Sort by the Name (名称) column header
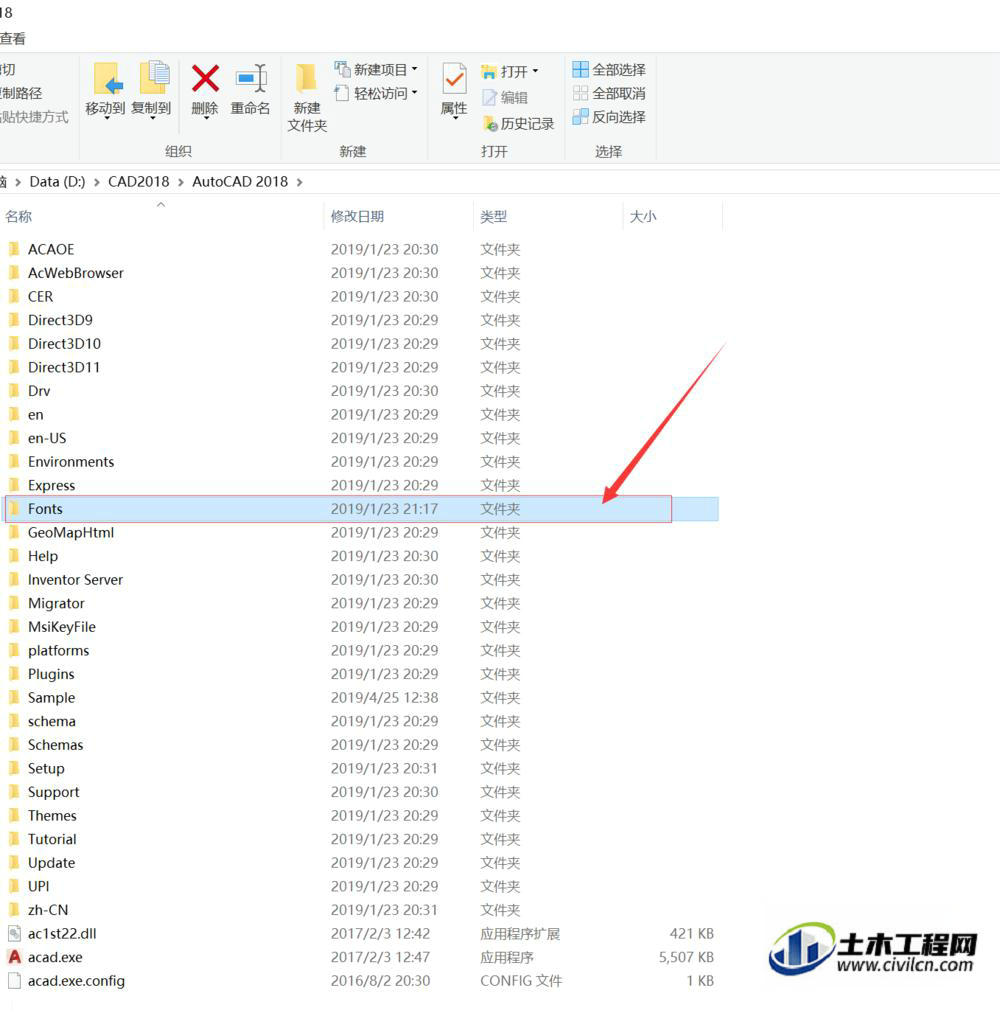 (18, 216)
